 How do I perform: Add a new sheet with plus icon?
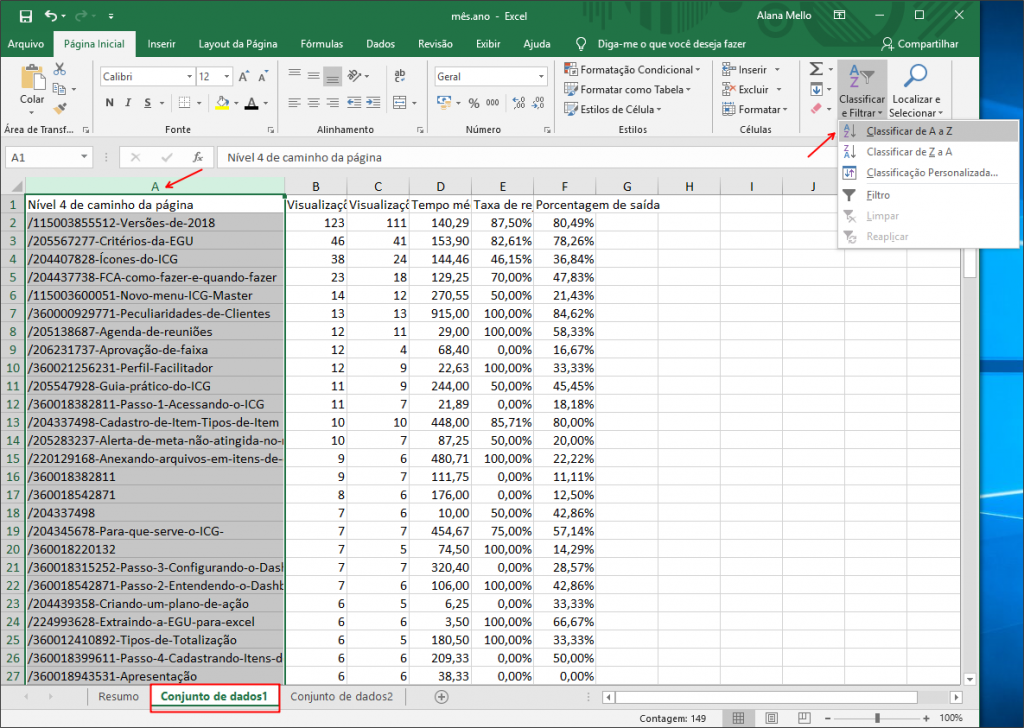coord(441,697)
